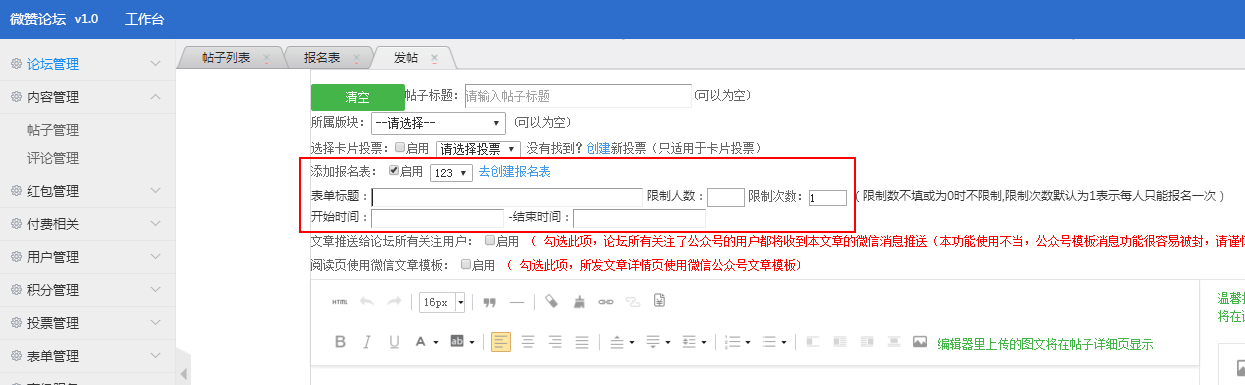Insert a blockquote with the quote icon
1245x385 pixels.
[x=490, y=301]
